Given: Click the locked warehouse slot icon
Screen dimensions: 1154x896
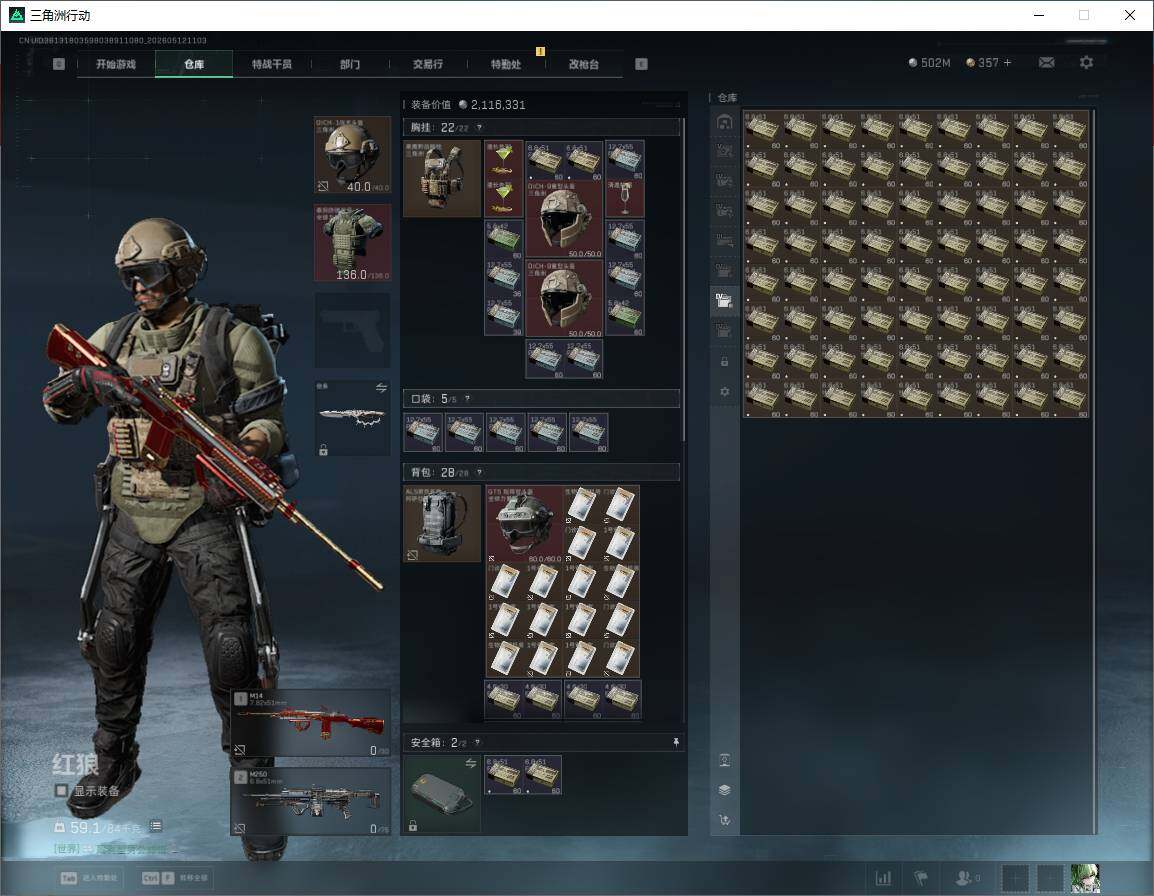Looking at the screenshot, I should pyautogui.click(x=724, y=361).
